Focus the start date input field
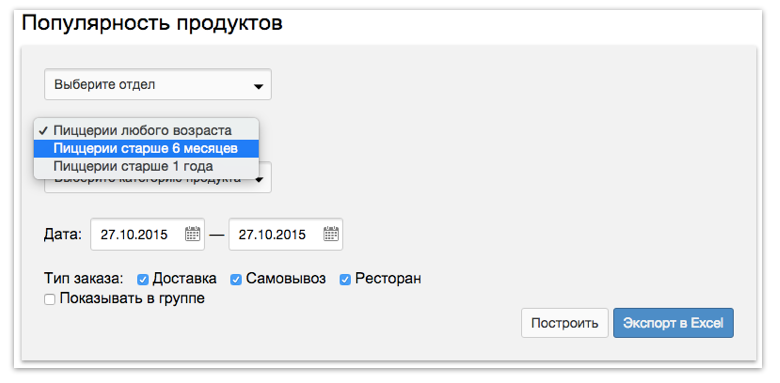This screenshot has height=383, width=780. (147, 234)
